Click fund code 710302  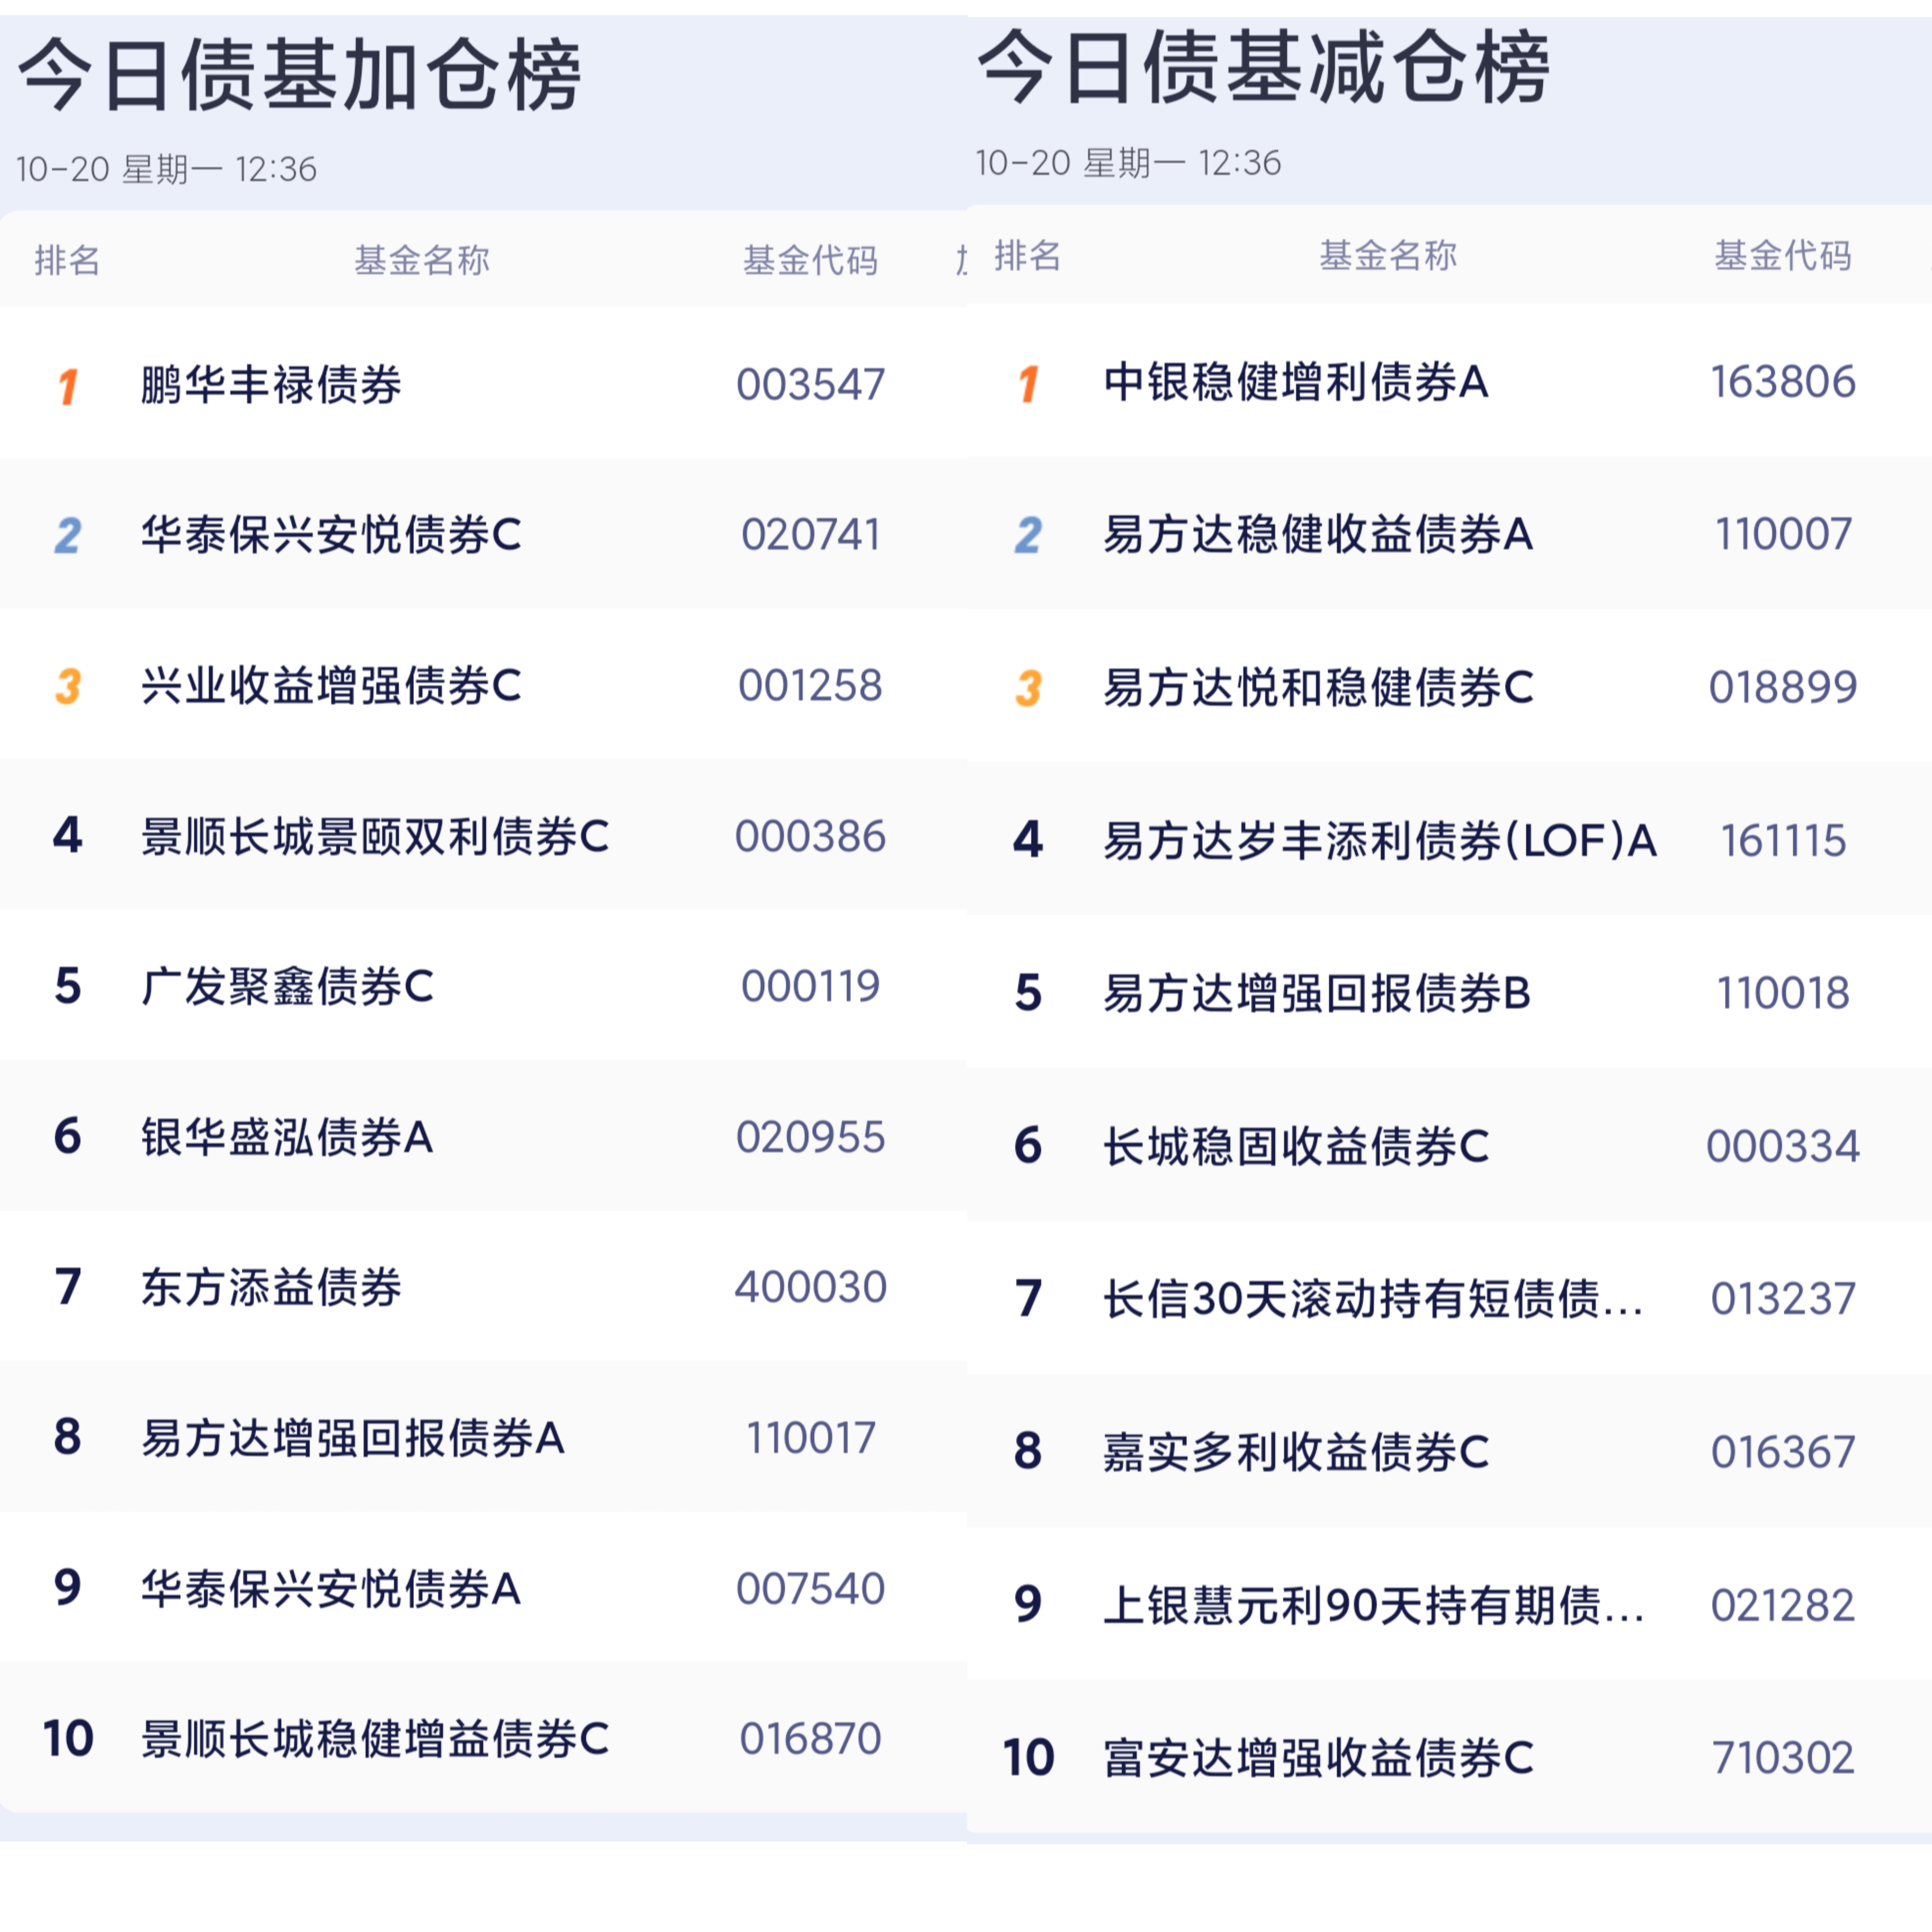(x=1783, y=1758)
